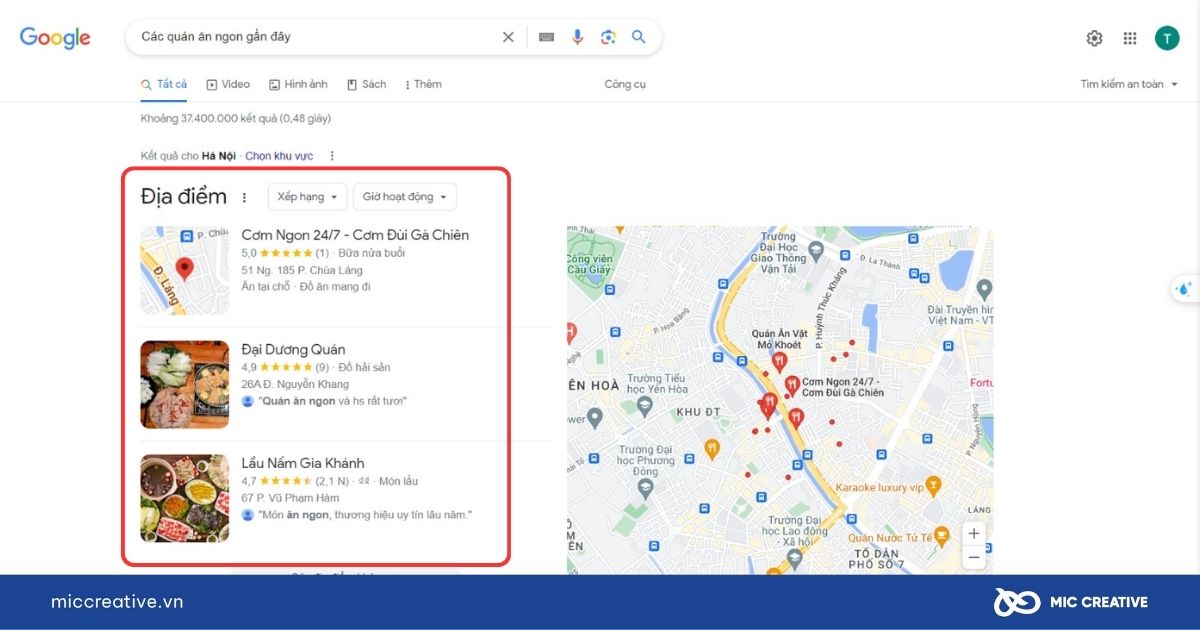Click the address 26A Đ. Nguyễn Khang
The image size is (1200, 630).
pos(295,384)
